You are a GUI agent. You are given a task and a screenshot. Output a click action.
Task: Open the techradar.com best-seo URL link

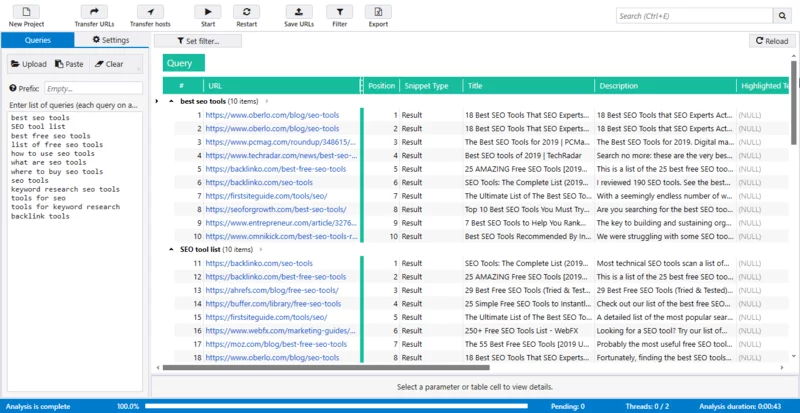pyautogui.click(x=281, y=155)
